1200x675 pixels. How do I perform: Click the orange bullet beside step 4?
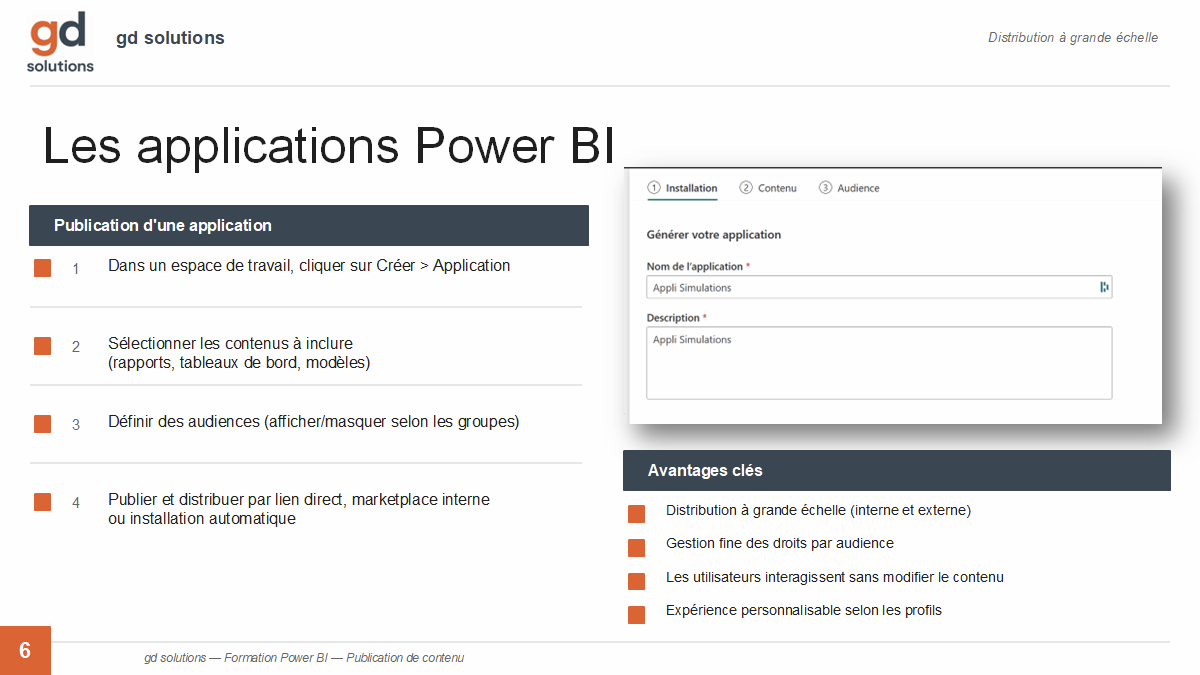[x=42, y=502]
